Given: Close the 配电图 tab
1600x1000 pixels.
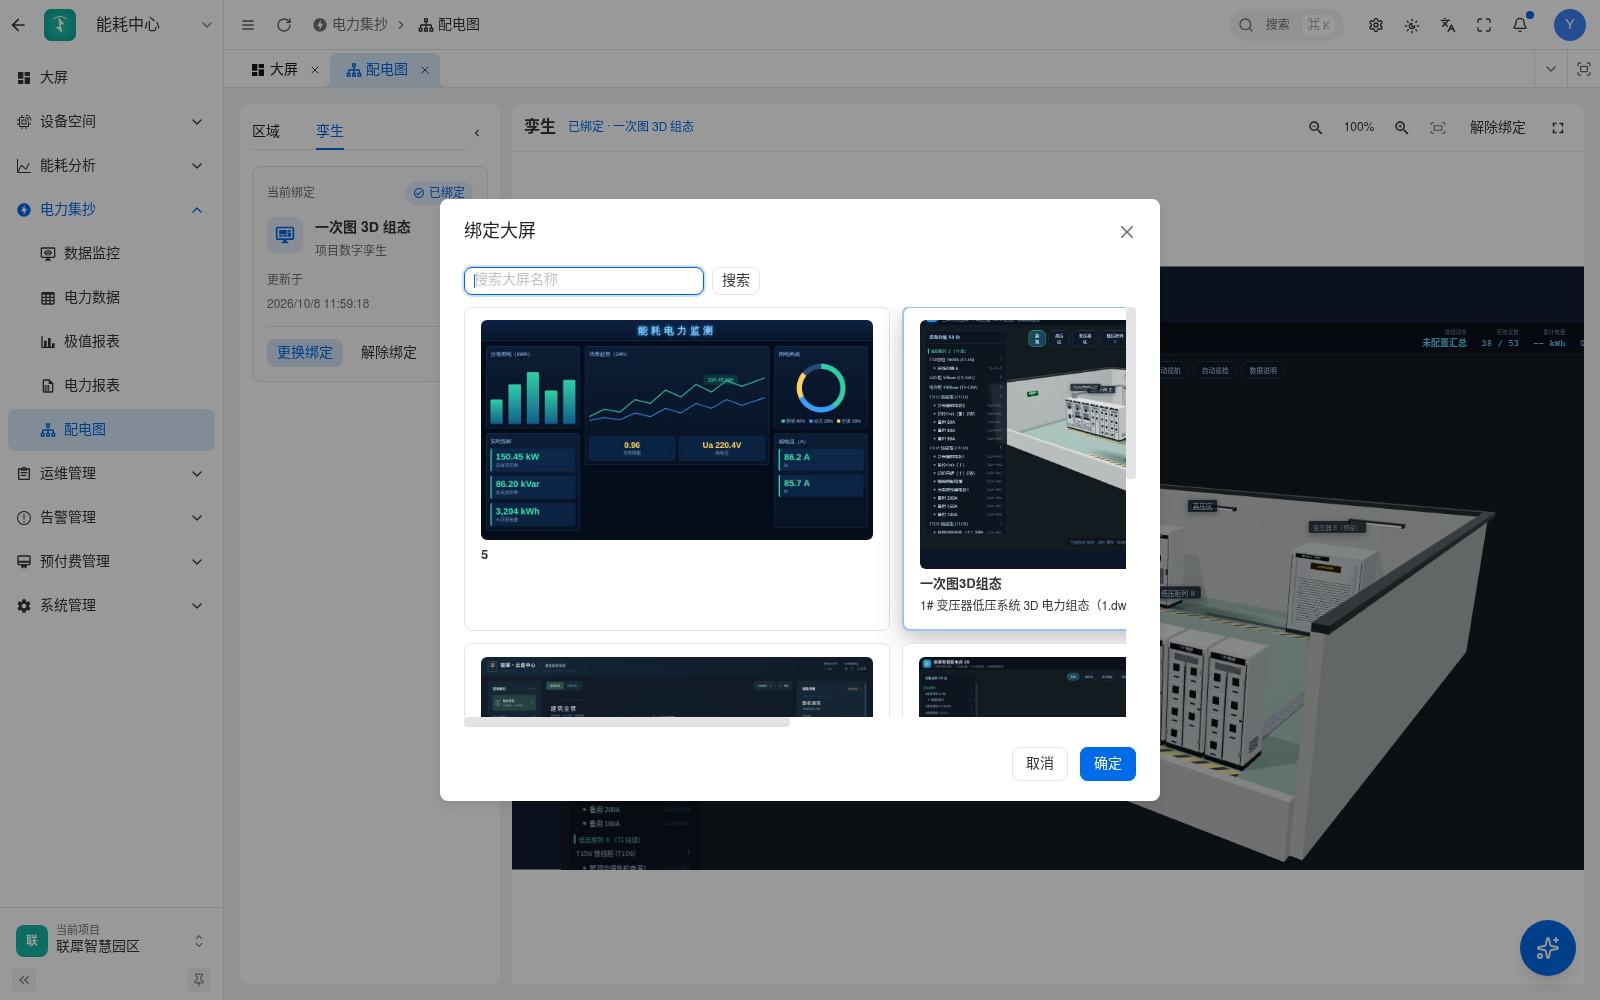Looking at the screenshot, I should [425, 70].
